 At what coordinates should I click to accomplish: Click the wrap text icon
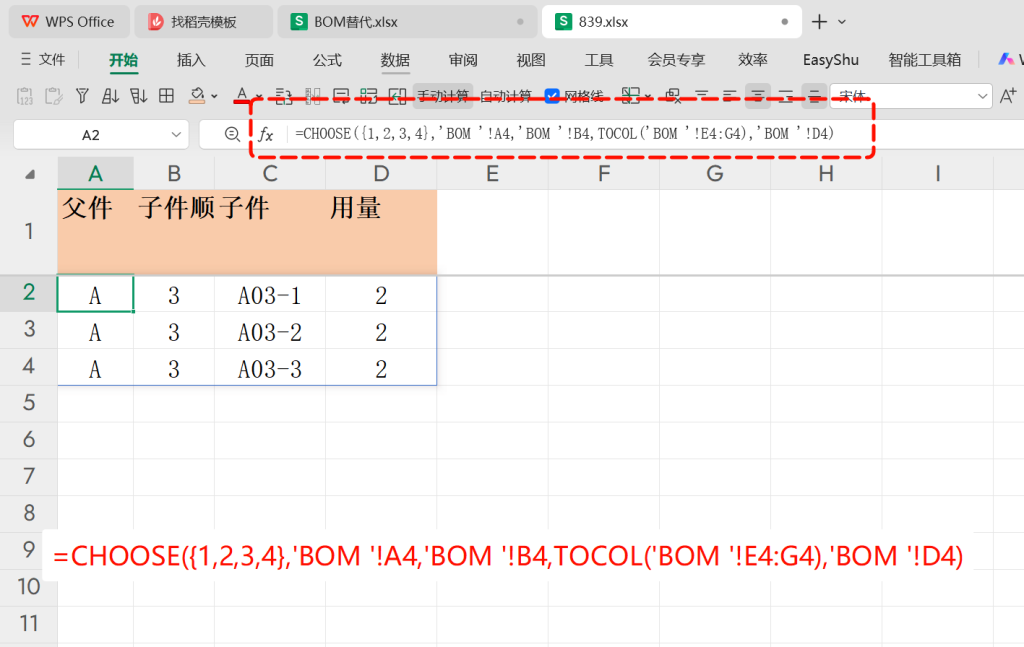tap(341, 97)
